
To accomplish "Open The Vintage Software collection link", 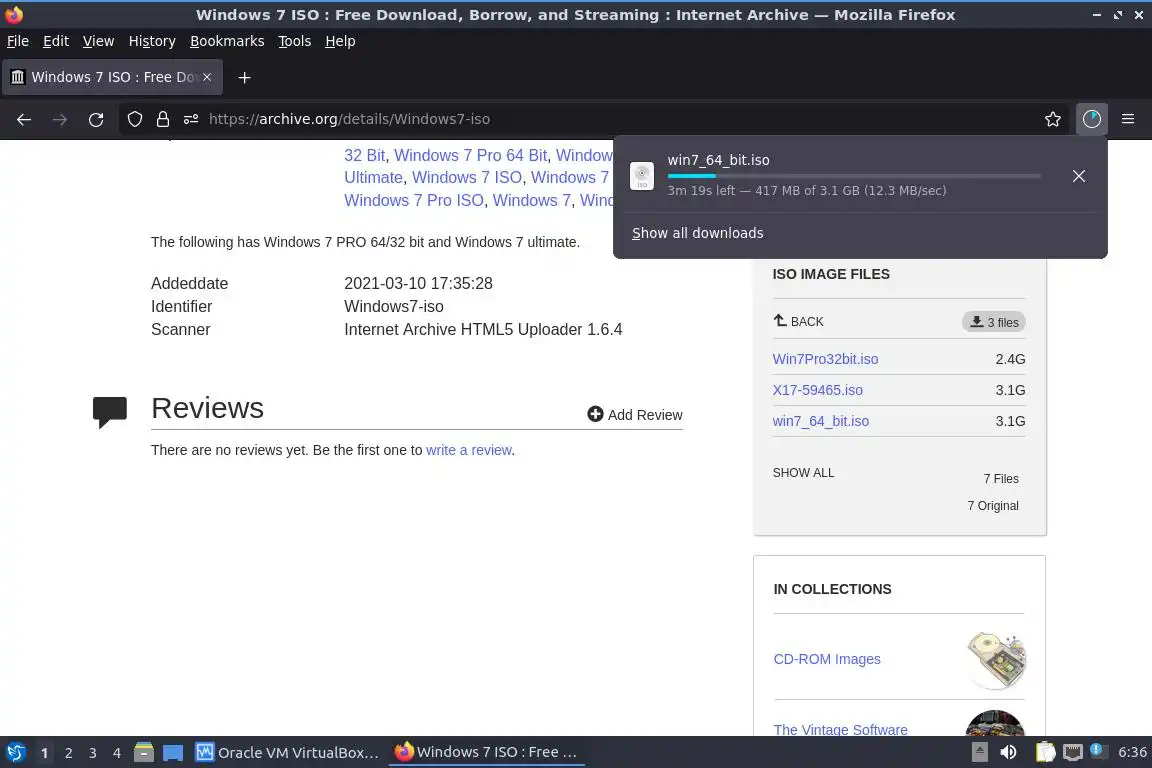I will click(x=840, y=729).
